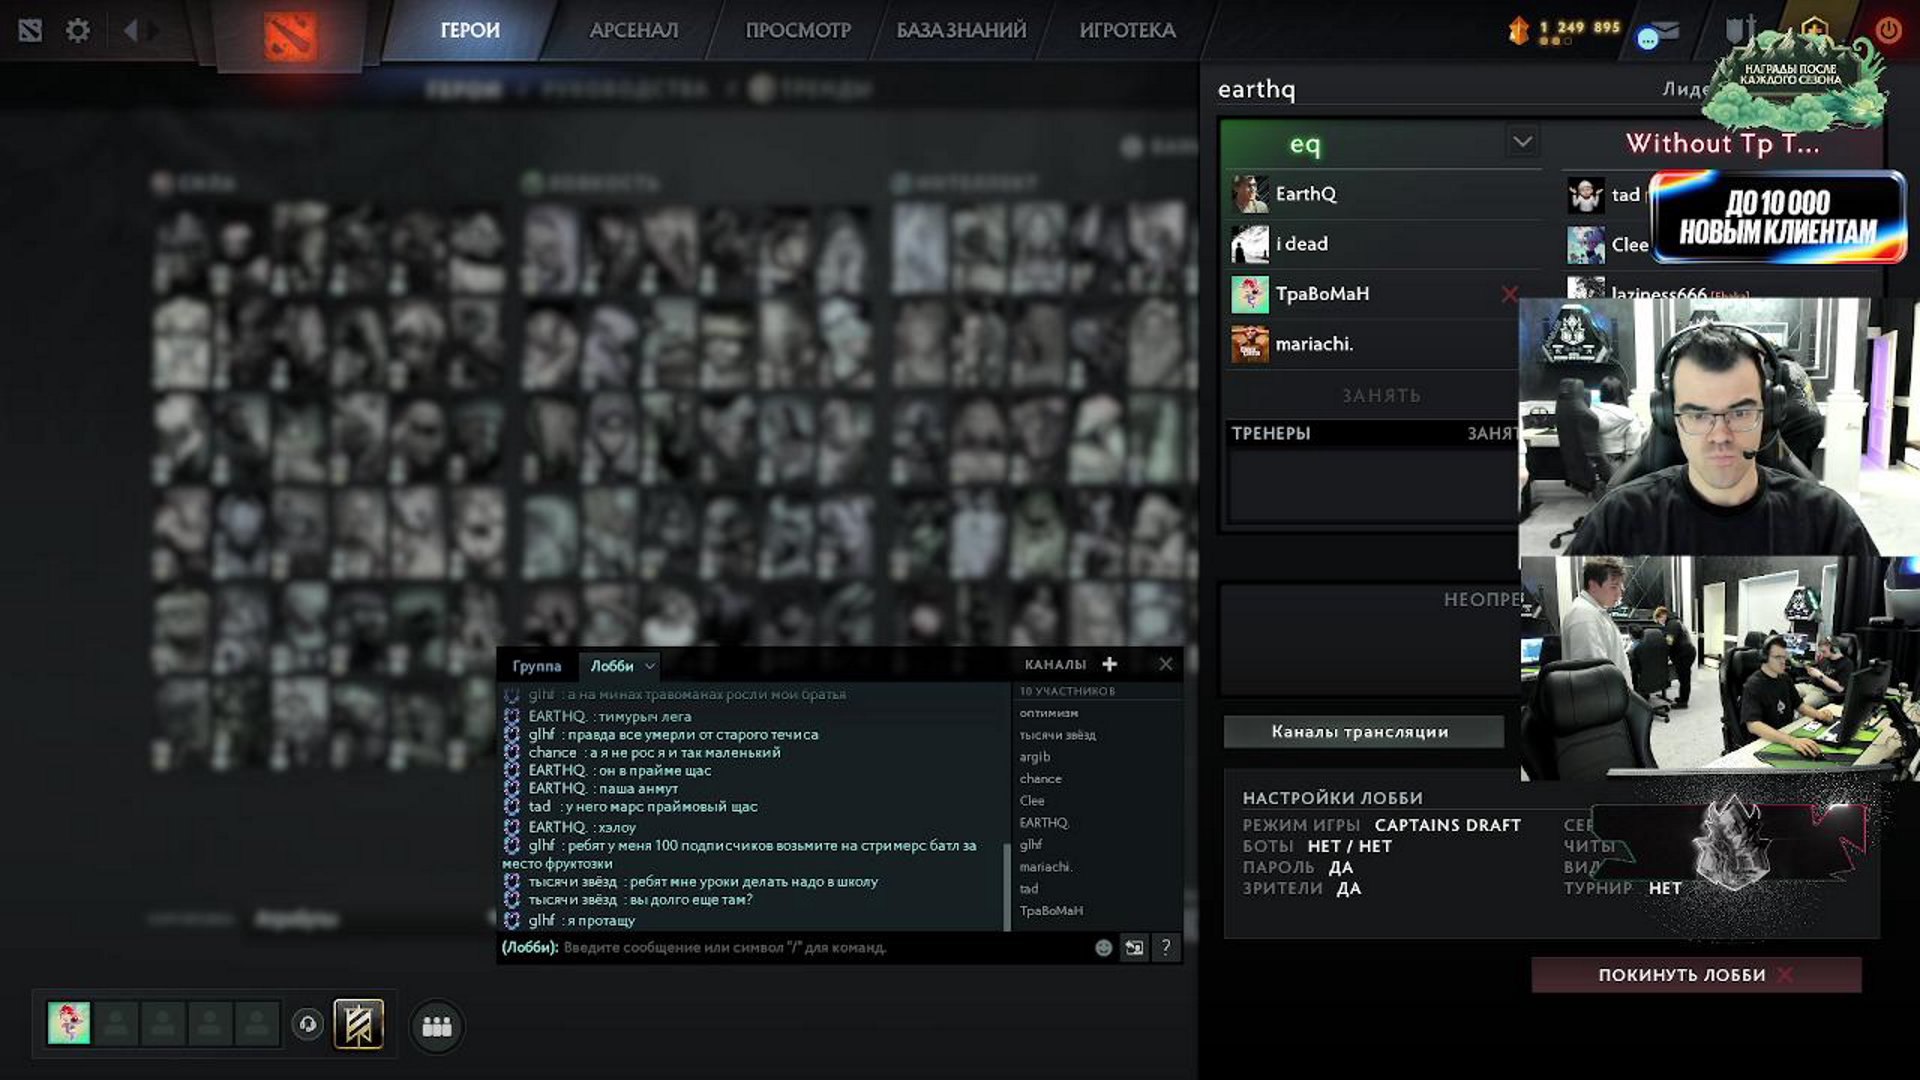1920x1080 pixels.
Task: Open the Лобби chat tab dropdown
Action: pyautogui.click(x=650, y=666)
